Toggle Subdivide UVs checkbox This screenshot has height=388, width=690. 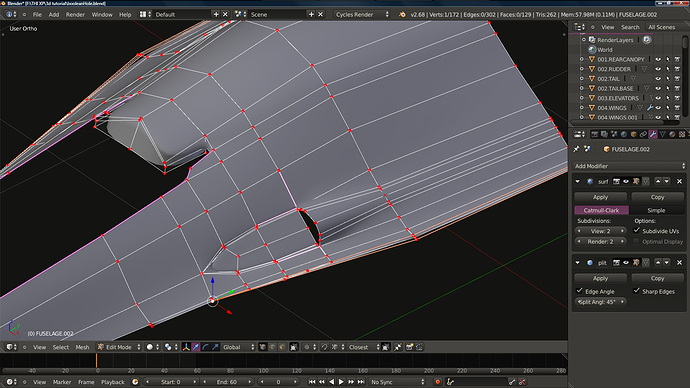tap(636, 231)
